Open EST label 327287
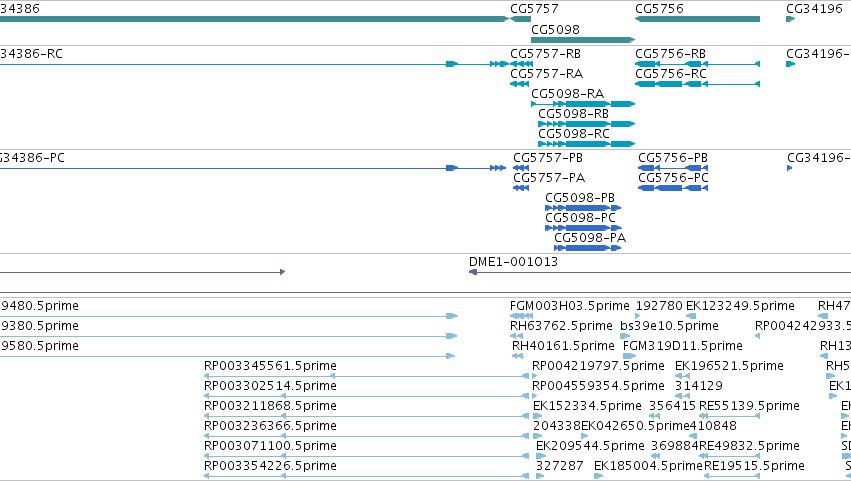This screenshot has width=851, height=481. [x=560, y=466]
